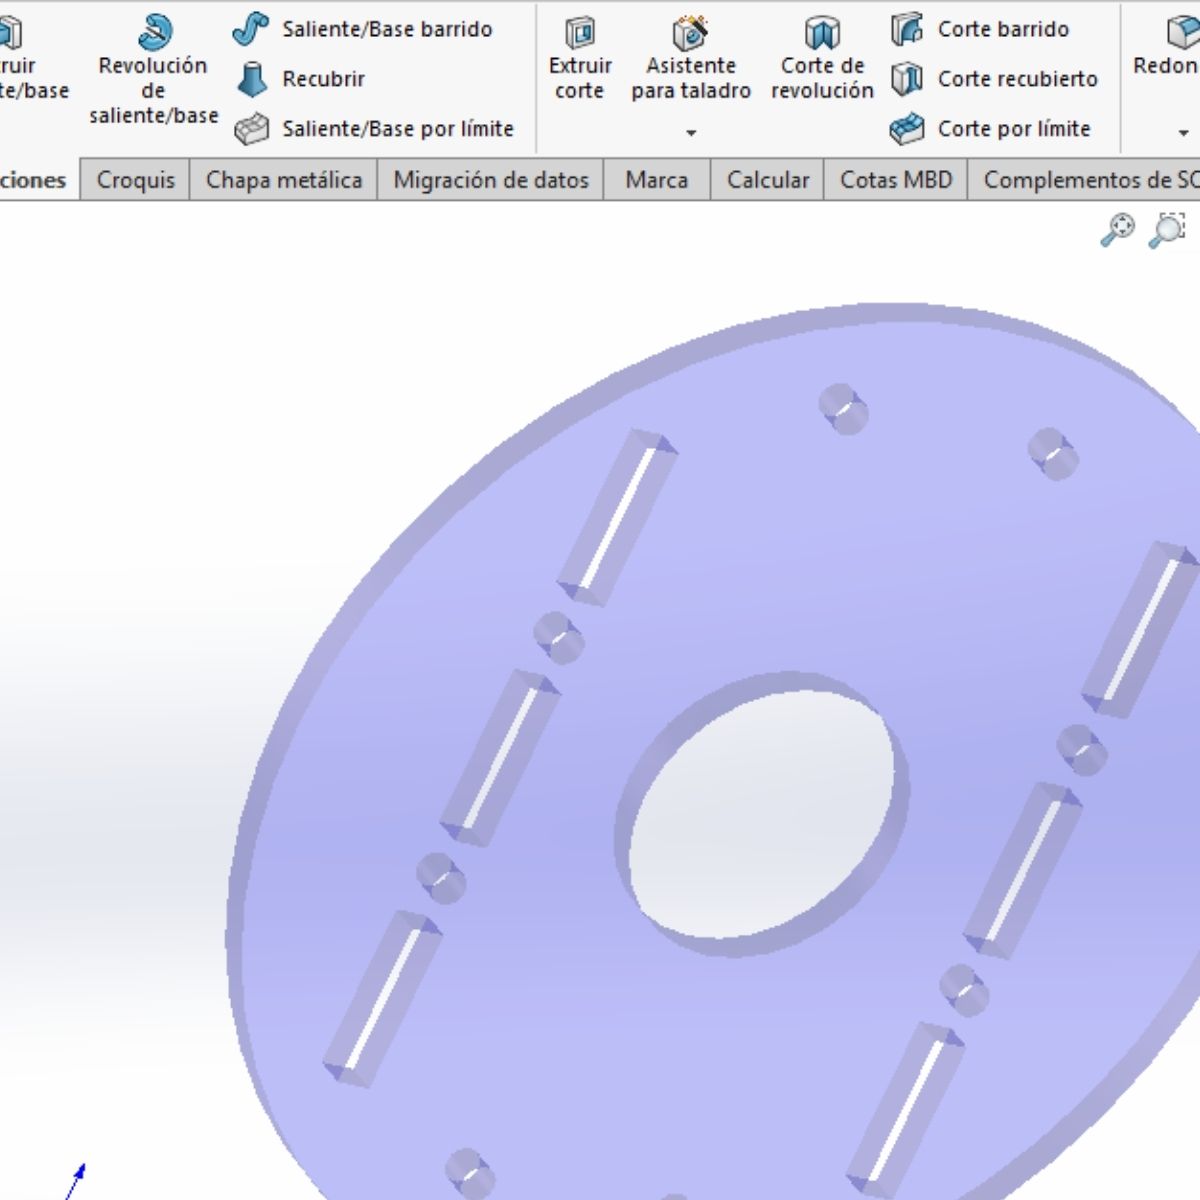Image resolution: width=1200 pixels, height=1200 pixels.
Task: Click the Corte por límite icon
Action: [x=906, y=129]
